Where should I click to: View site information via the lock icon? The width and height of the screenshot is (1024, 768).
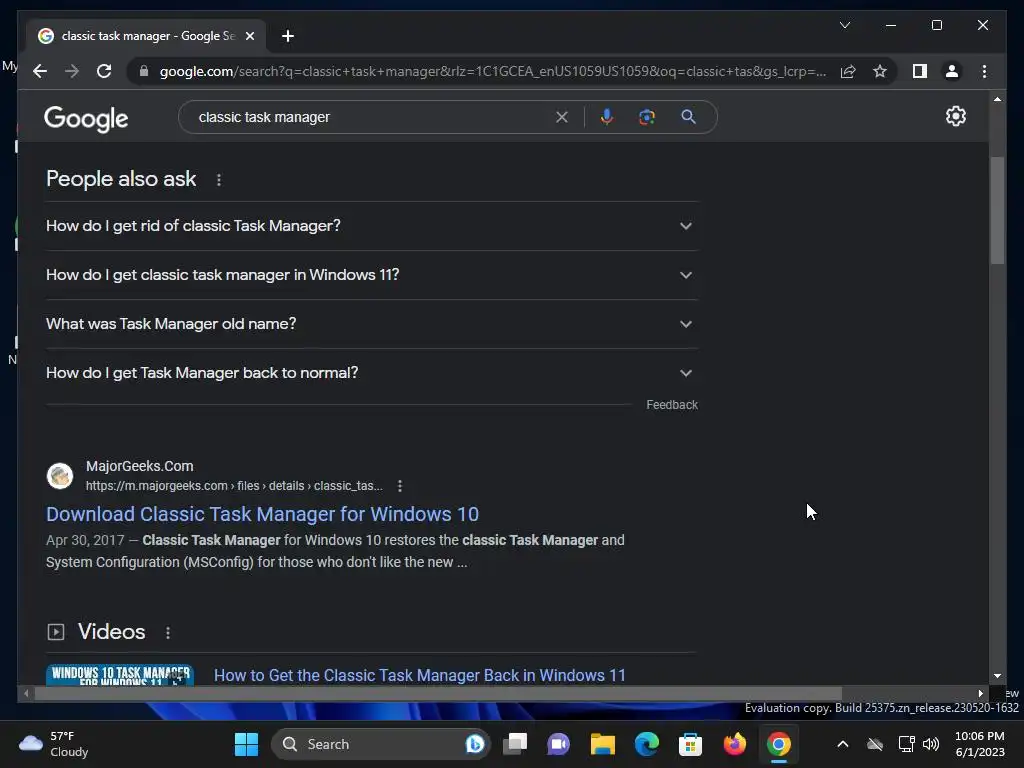click(x=144, y=71)
